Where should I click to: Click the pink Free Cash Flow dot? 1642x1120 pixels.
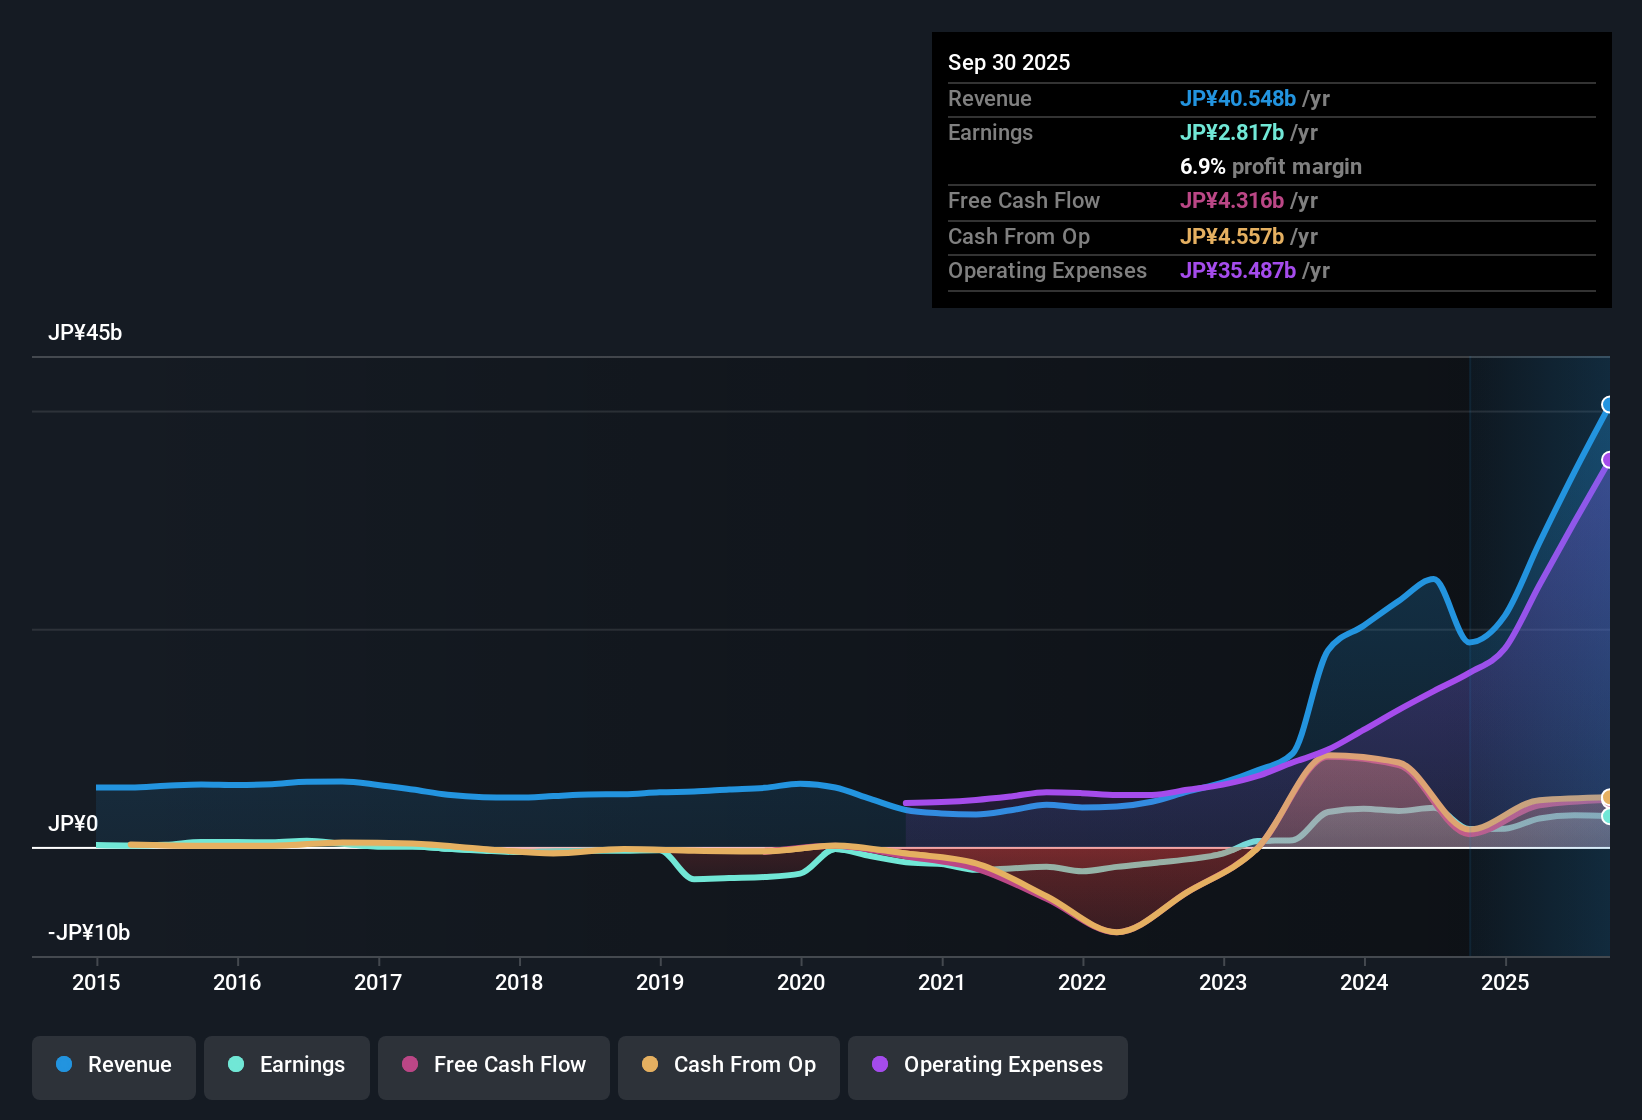tap(410, 1065)
